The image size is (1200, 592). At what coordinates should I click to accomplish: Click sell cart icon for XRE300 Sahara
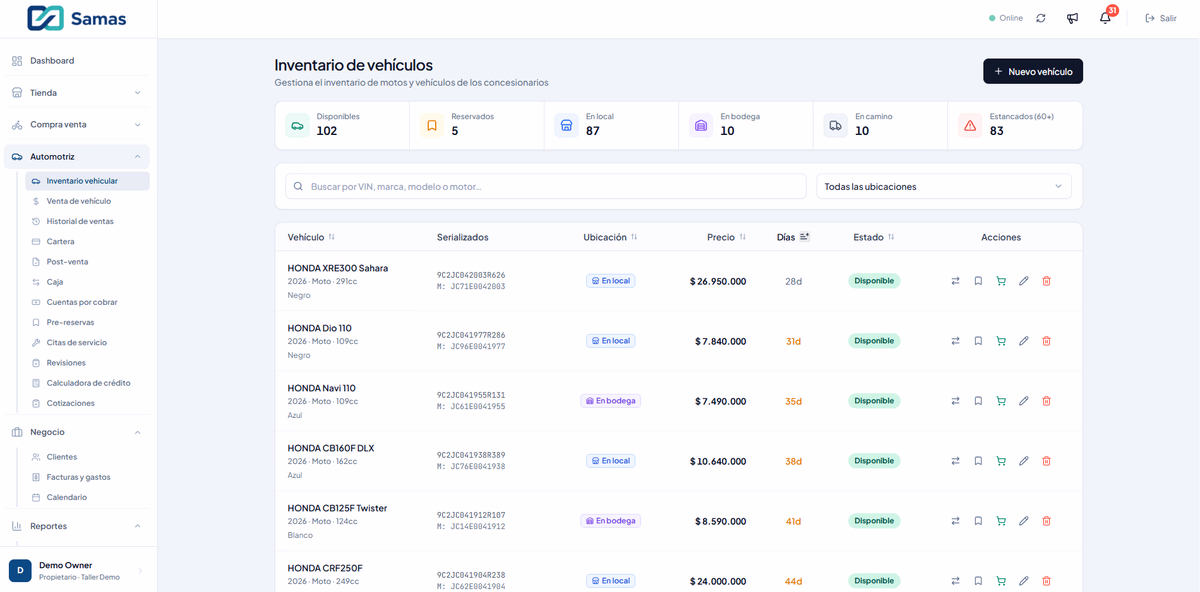1001,281
